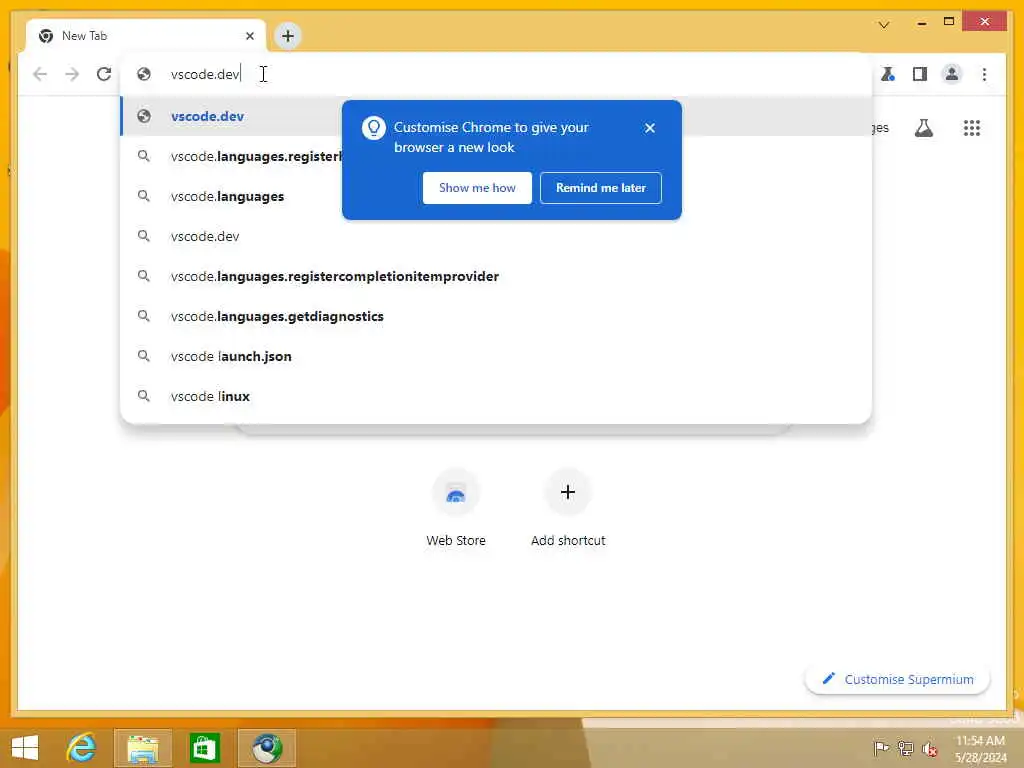Image resolution: width=1024 pixels, height=768 pixels.
Task: Open the tab search chevron
Action: pos(884,25)
